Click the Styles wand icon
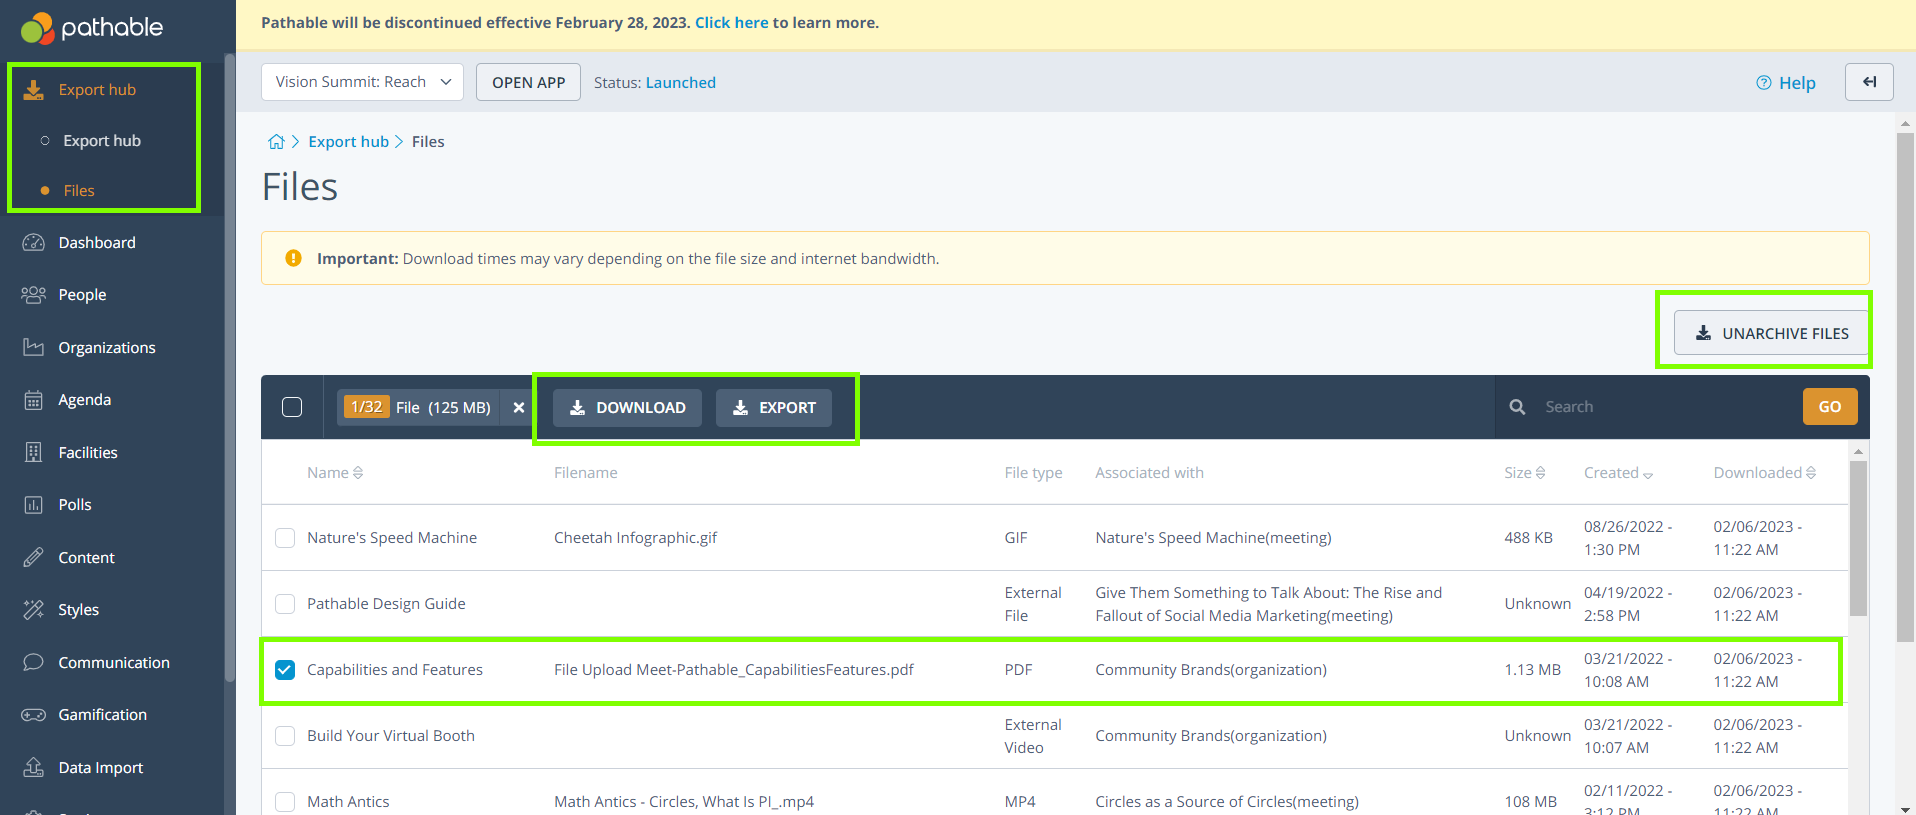The width and height of the screenshot is (1916, 815). click(34, 610)
